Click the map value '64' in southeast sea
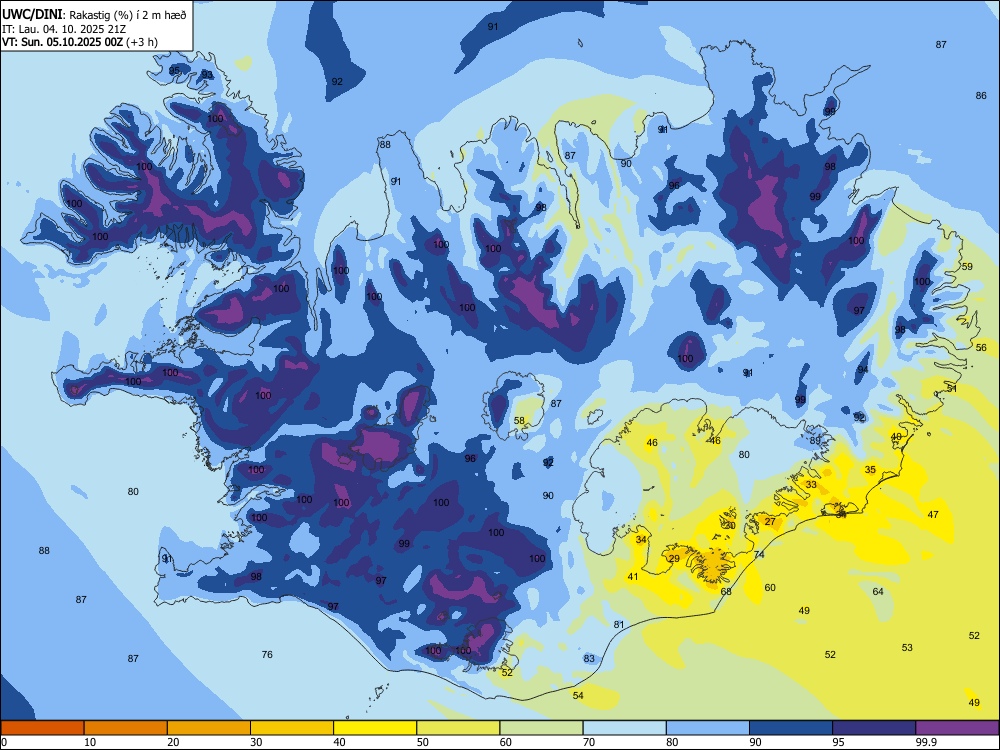 878,592
